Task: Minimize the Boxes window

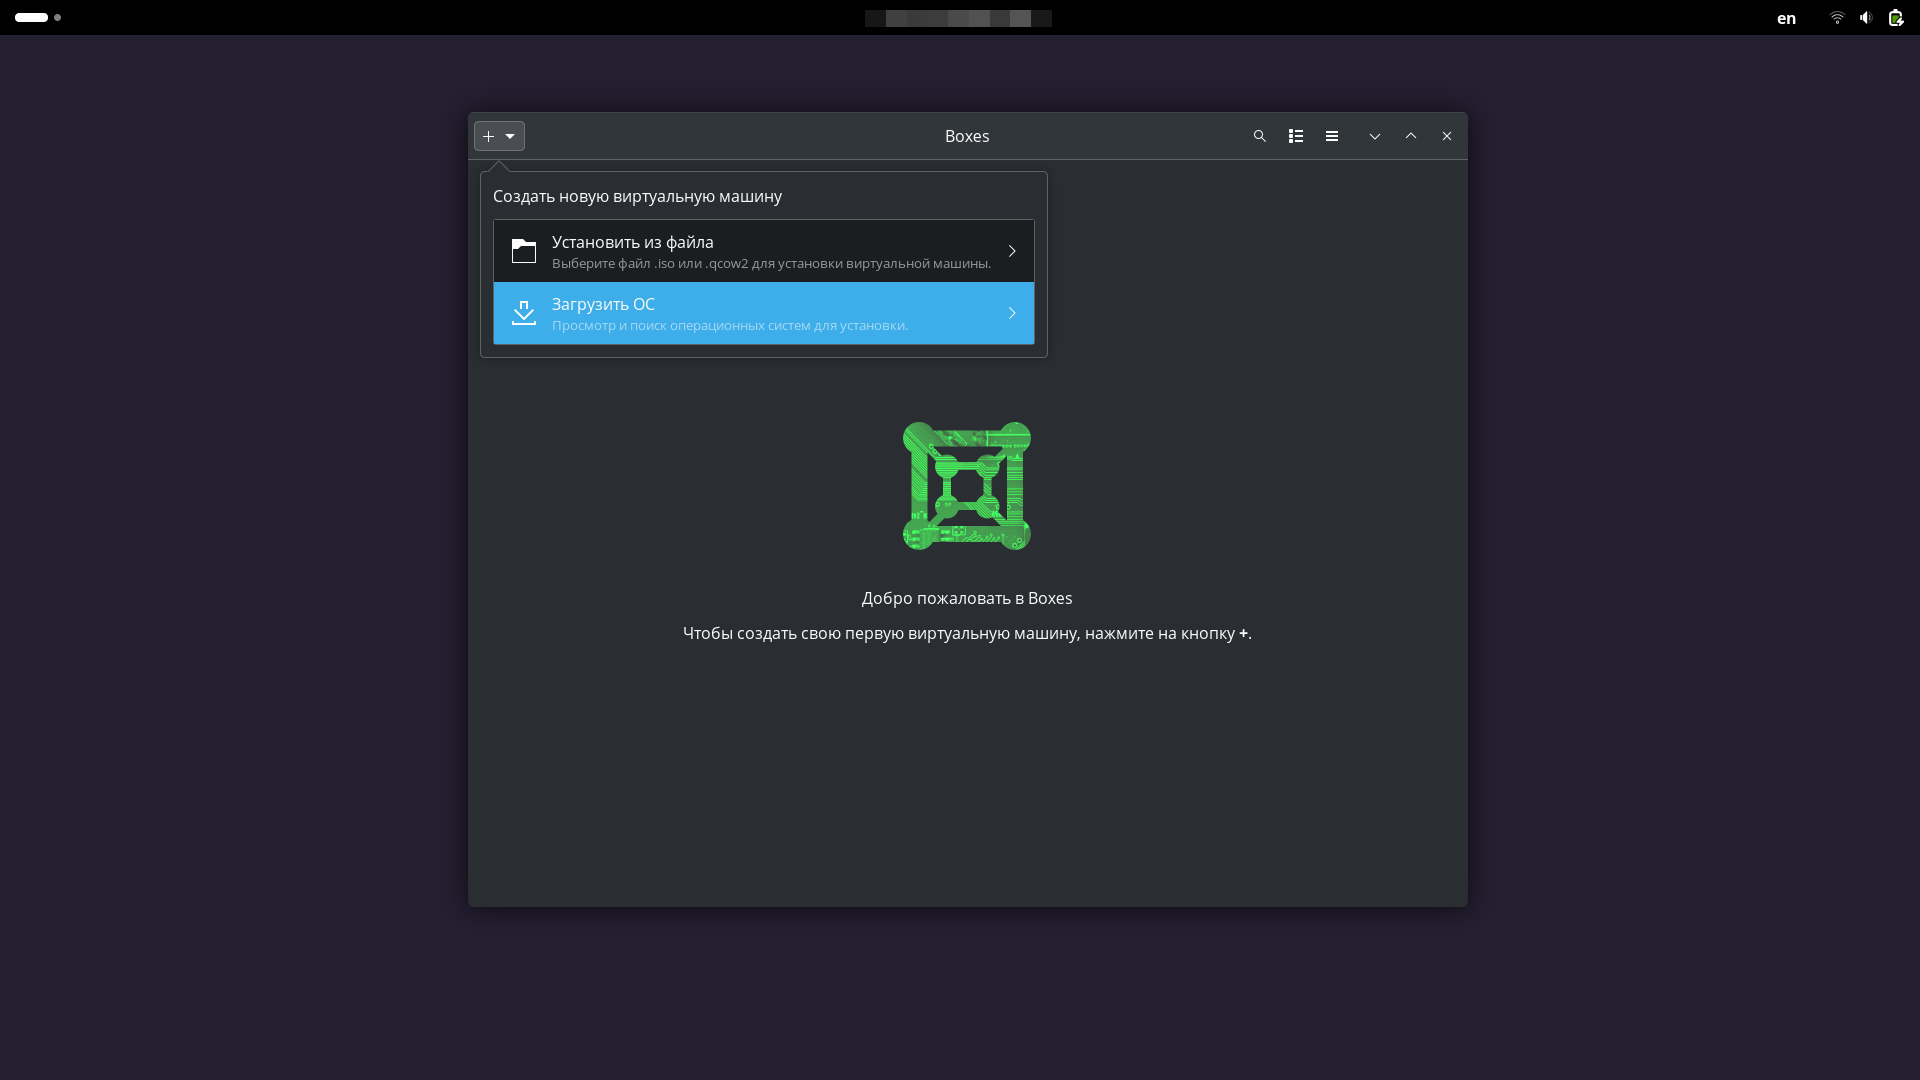Action: click(1375, 136)
